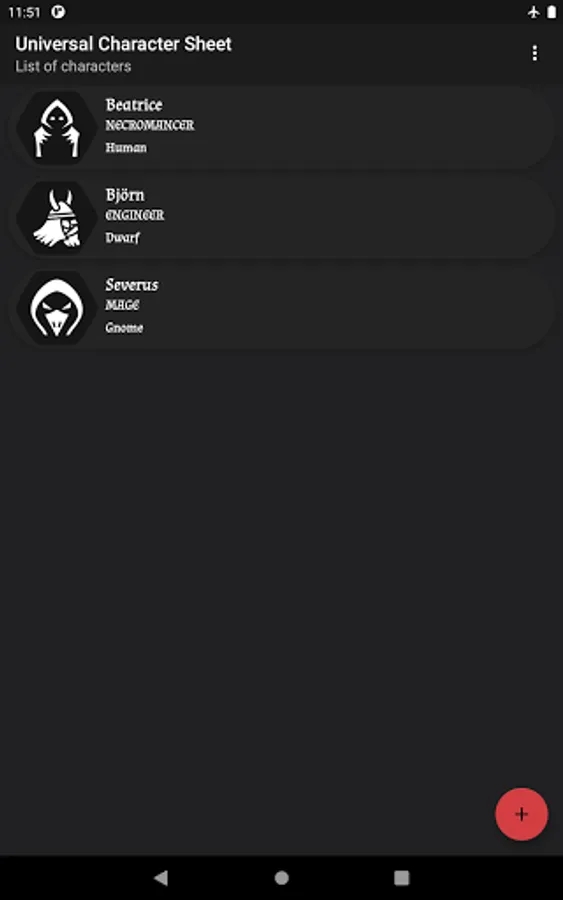Tap the List of characters subtitle
This screenshot has width=563, height=900.
coord(73,67)
